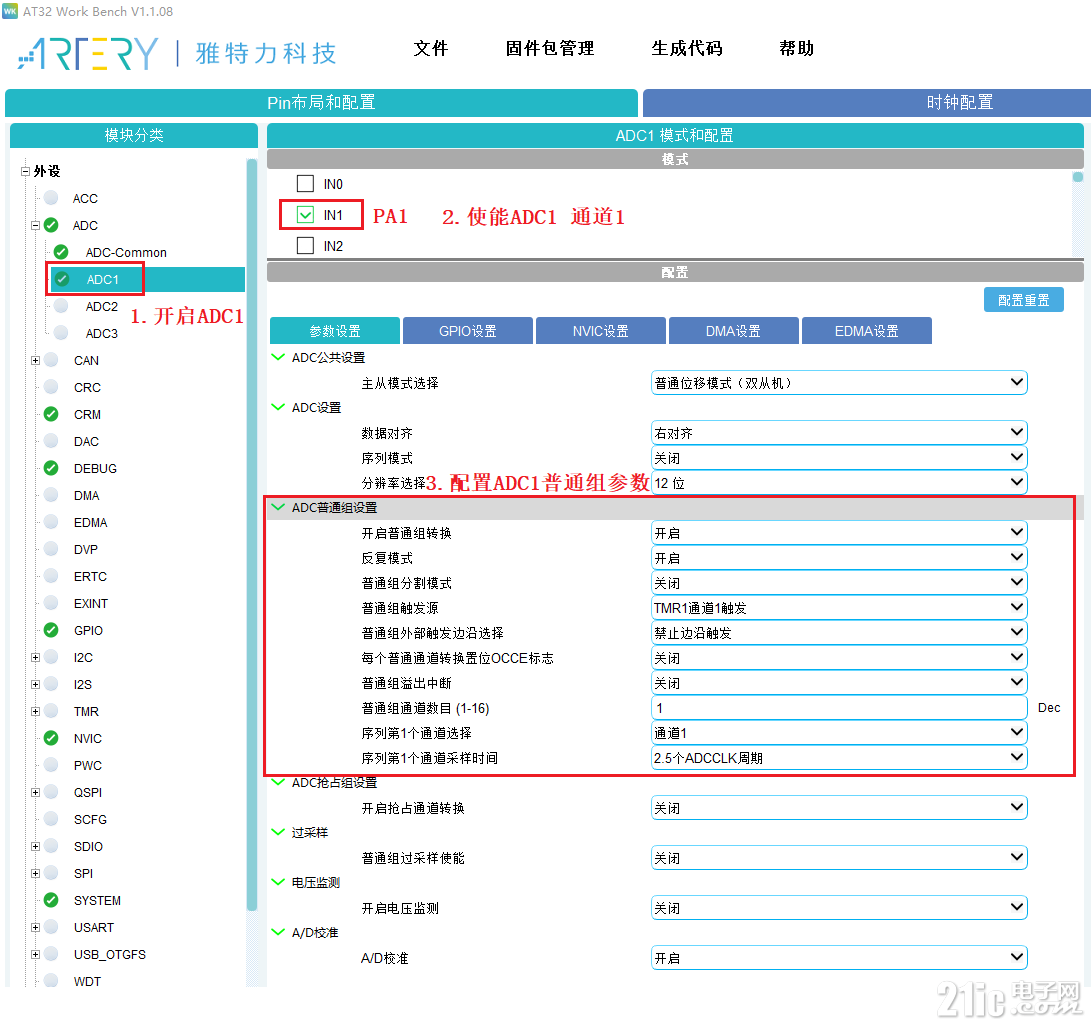Expand the TMR tree node
1091x1024 pixels.
click(x=35, y=712)
